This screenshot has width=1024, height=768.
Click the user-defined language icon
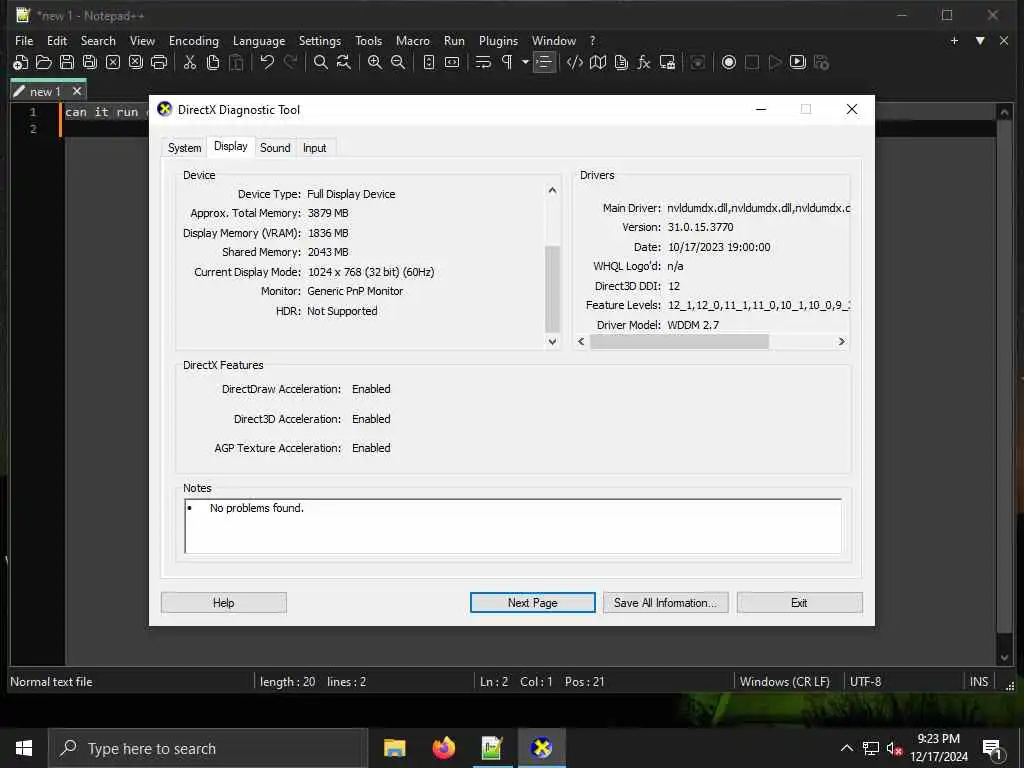575,63
